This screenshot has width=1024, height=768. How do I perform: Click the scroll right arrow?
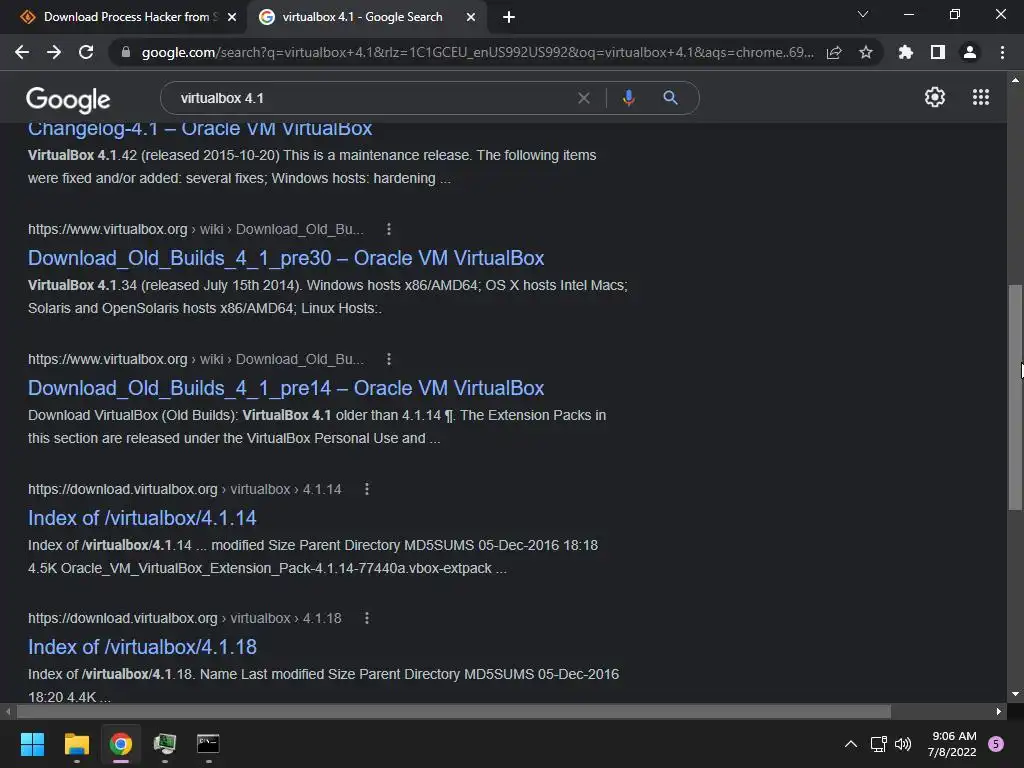pos(999,711)
